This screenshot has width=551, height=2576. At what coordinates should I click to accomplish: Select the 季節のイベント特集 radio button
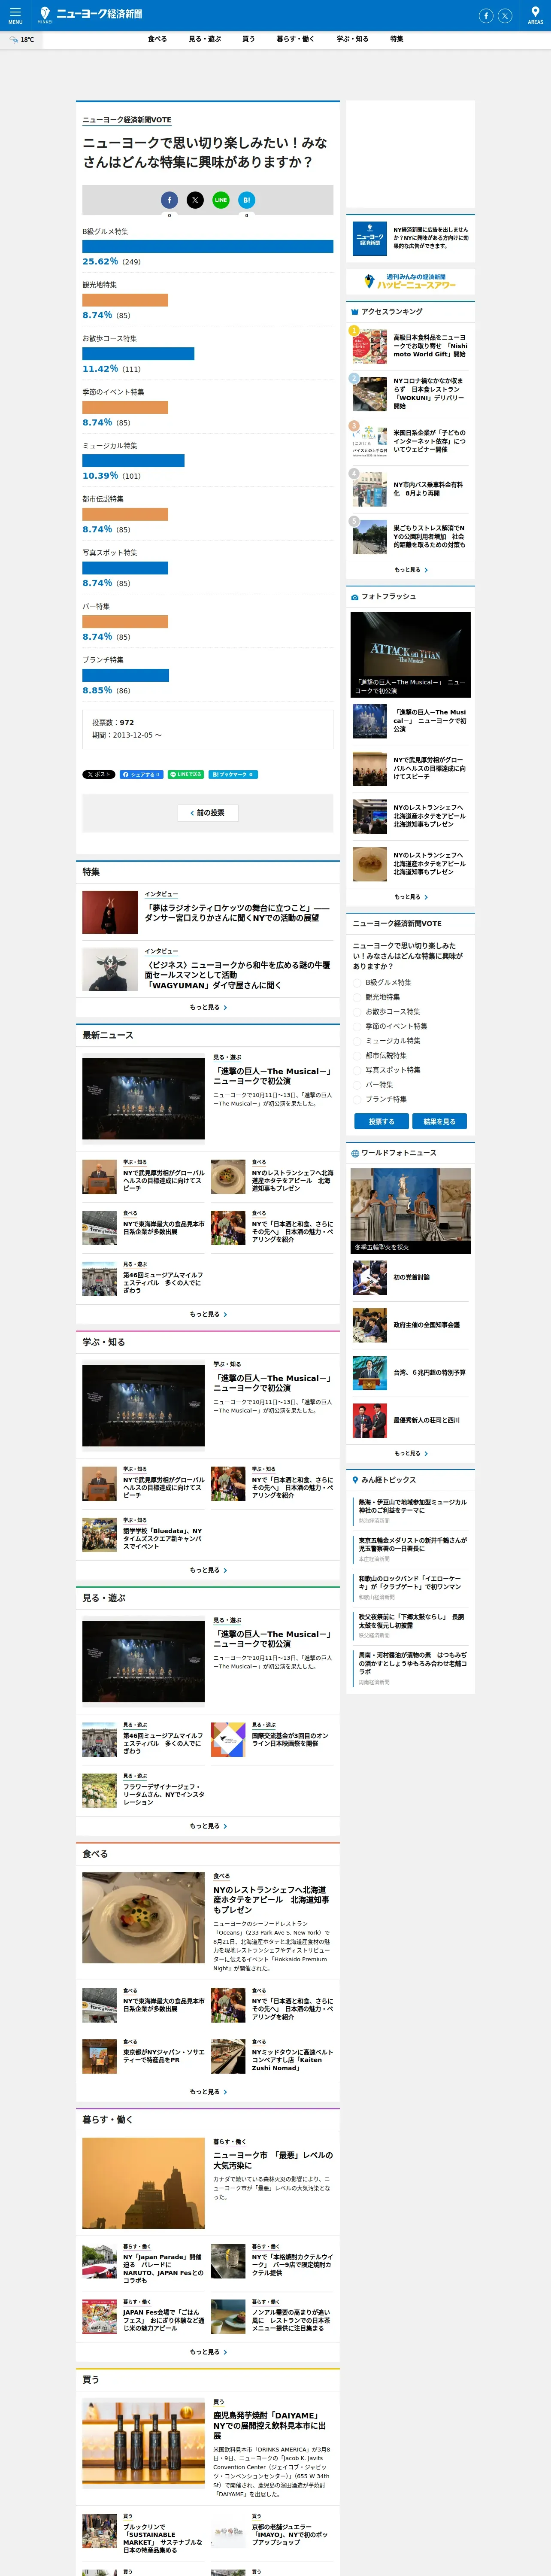pos(357,1026)
